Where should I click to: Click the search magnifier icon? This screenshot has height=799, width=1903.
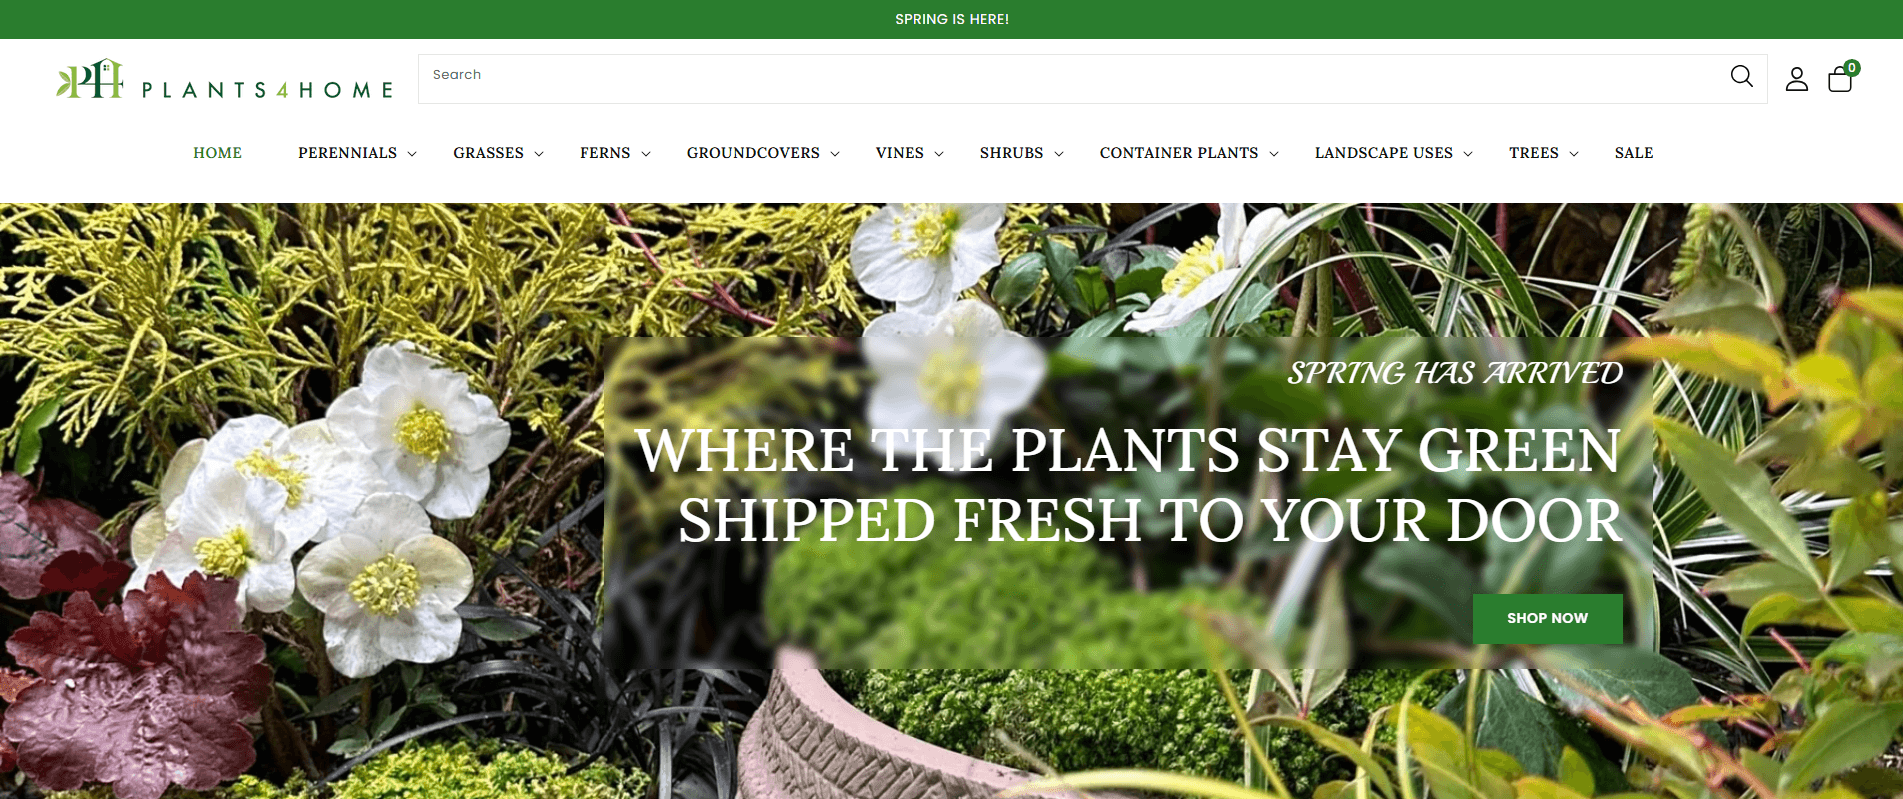(1741, 77)
